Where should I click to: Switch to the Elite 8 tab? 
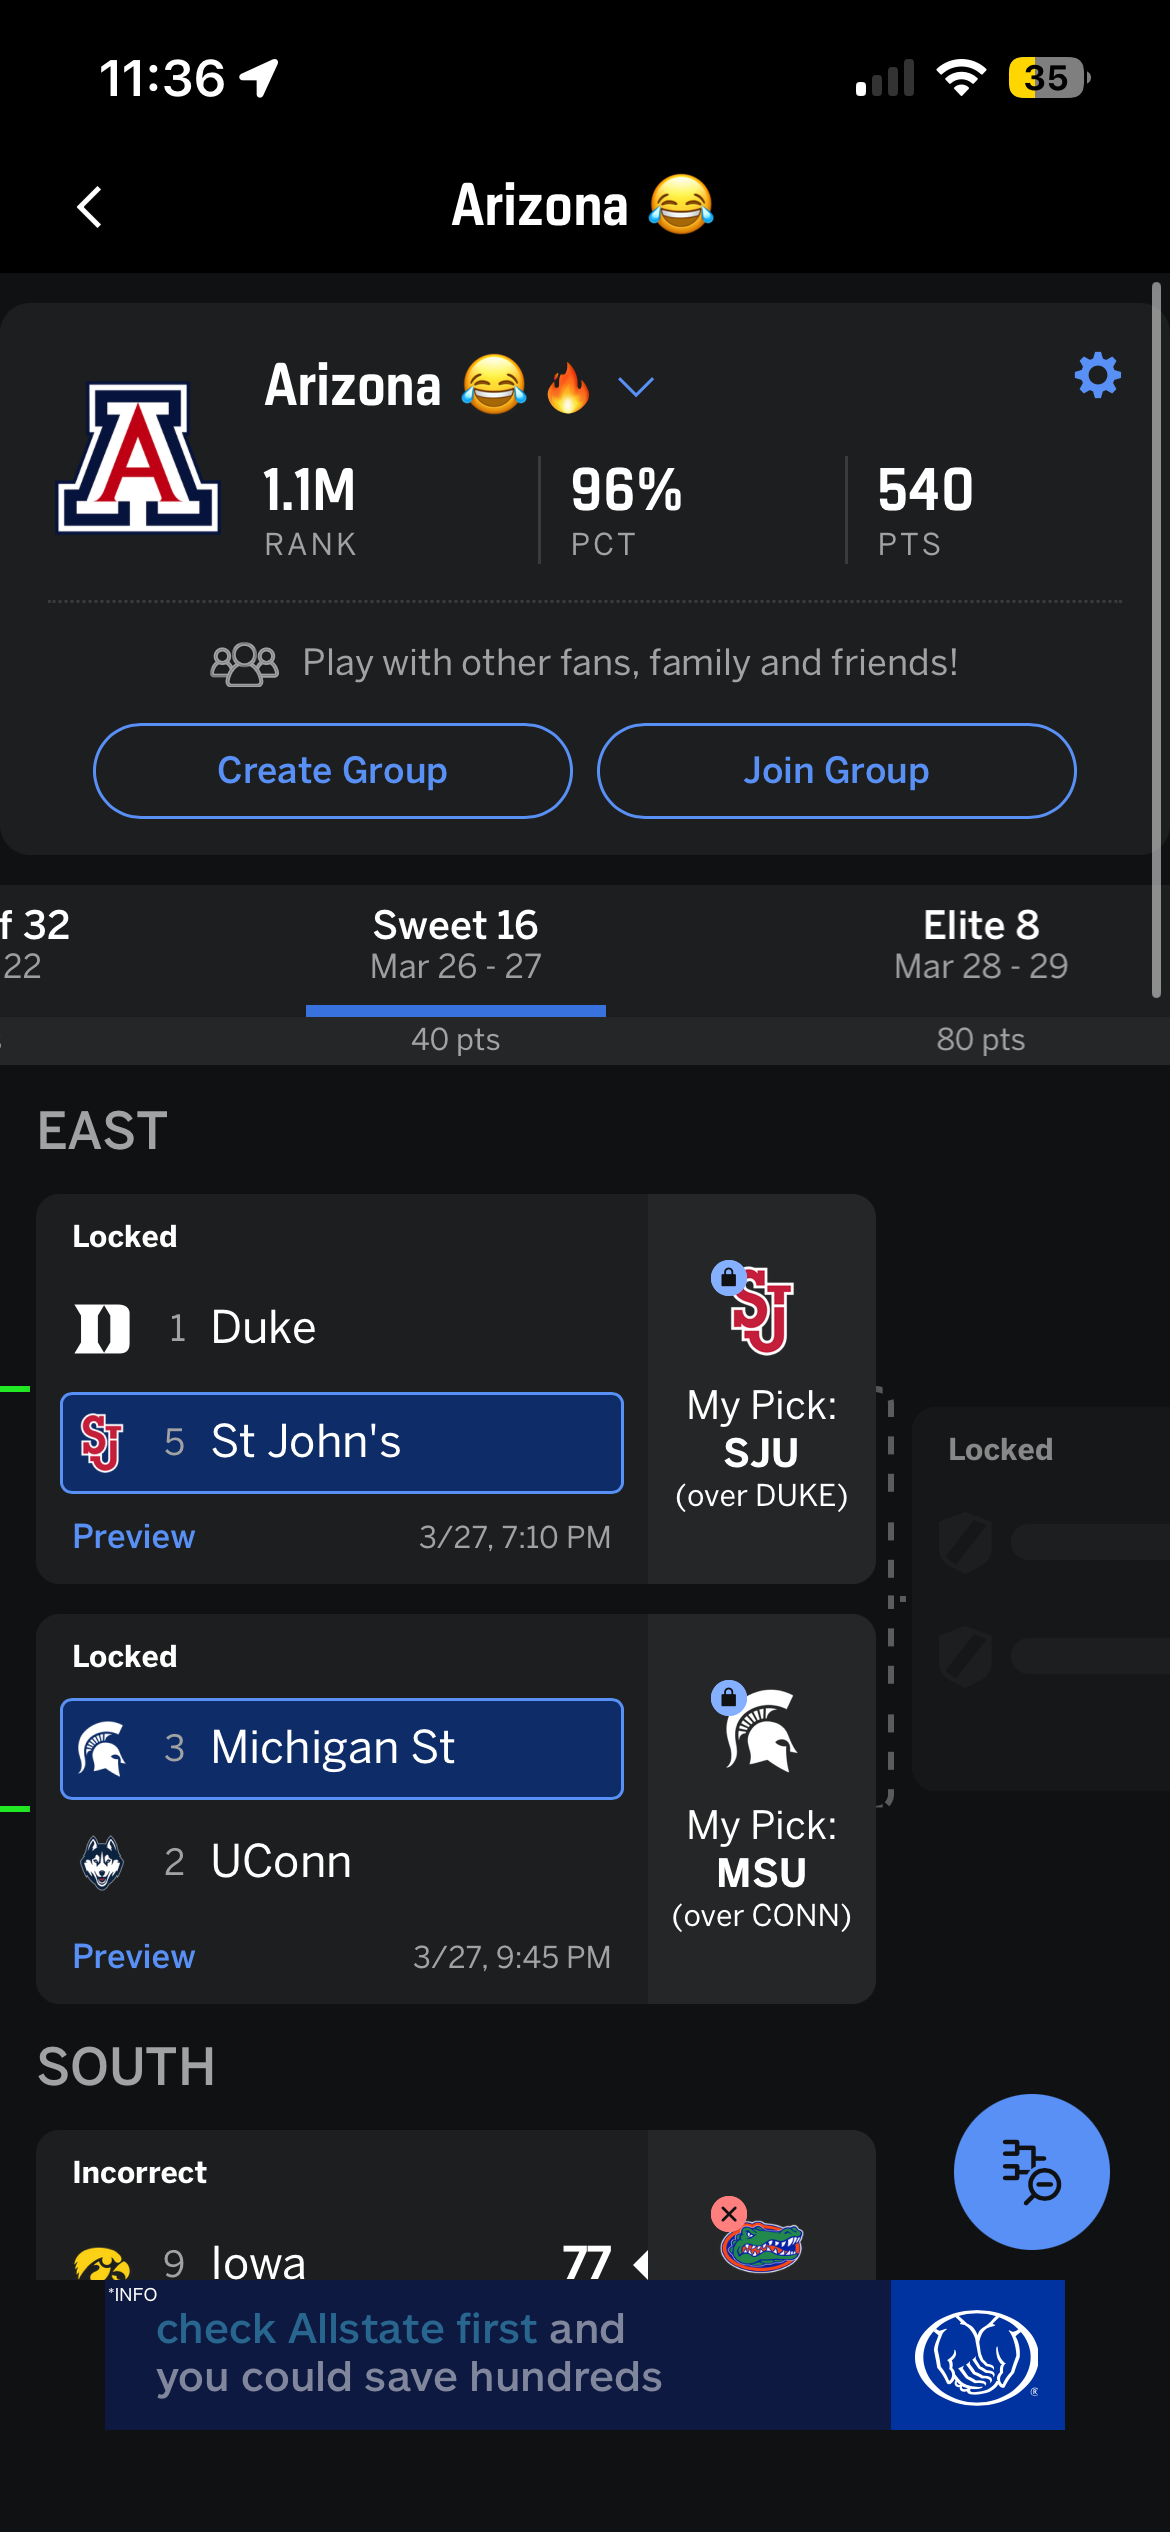pyautogui.click(x=980, y=944)
